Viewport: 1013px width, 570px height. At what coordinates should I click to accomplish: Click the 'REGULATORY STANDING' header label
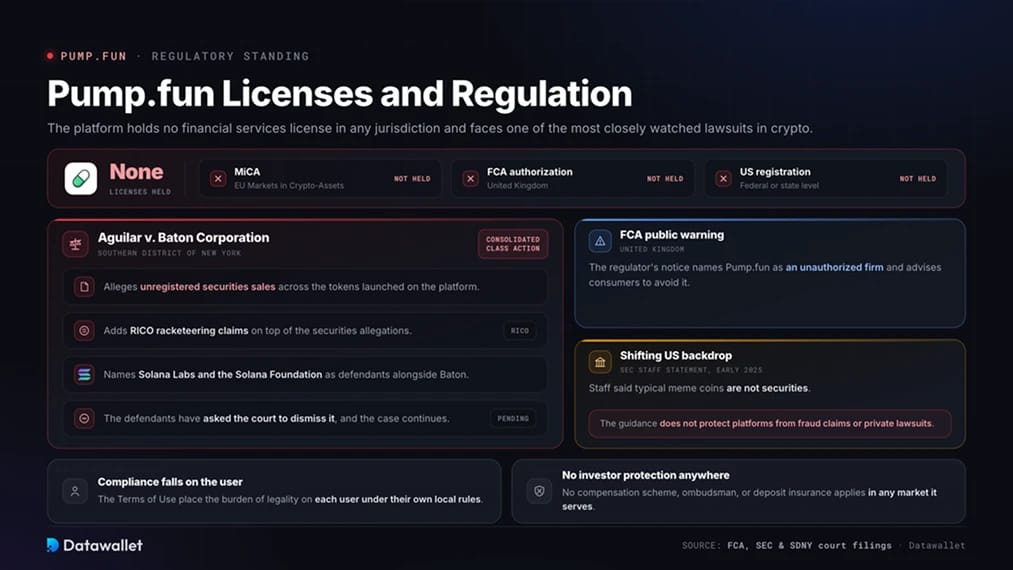[230, 56]
